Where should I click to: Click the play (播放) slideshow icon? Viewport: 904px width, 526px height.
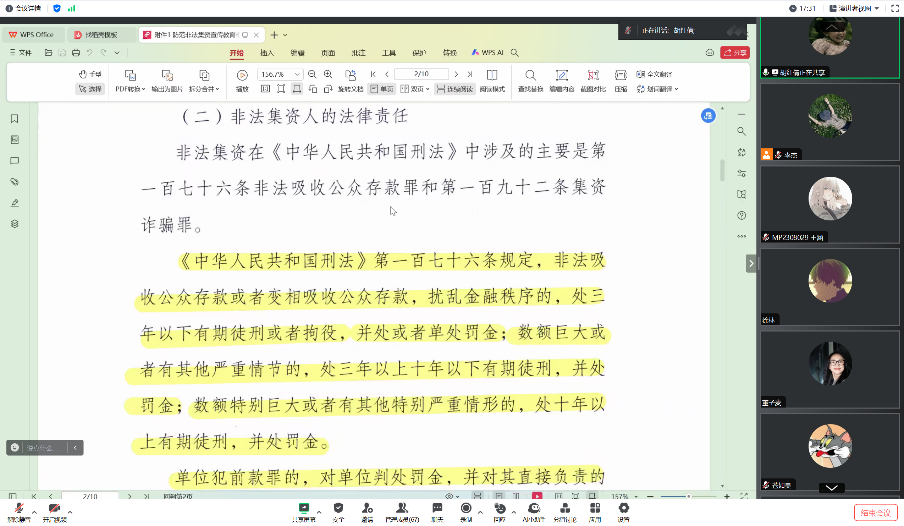click(x=242, y=80)
